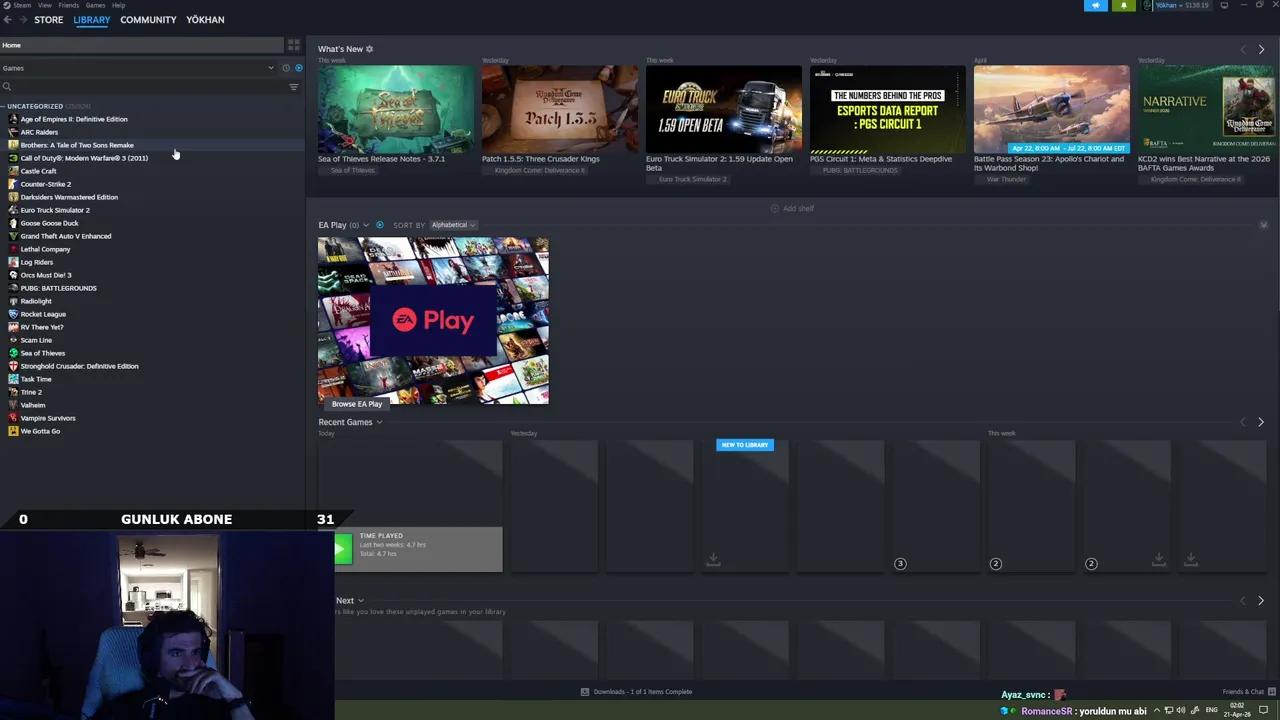Open the Games collection dropdown
This screenshot has width=1280, height=720.
point(138,68)
